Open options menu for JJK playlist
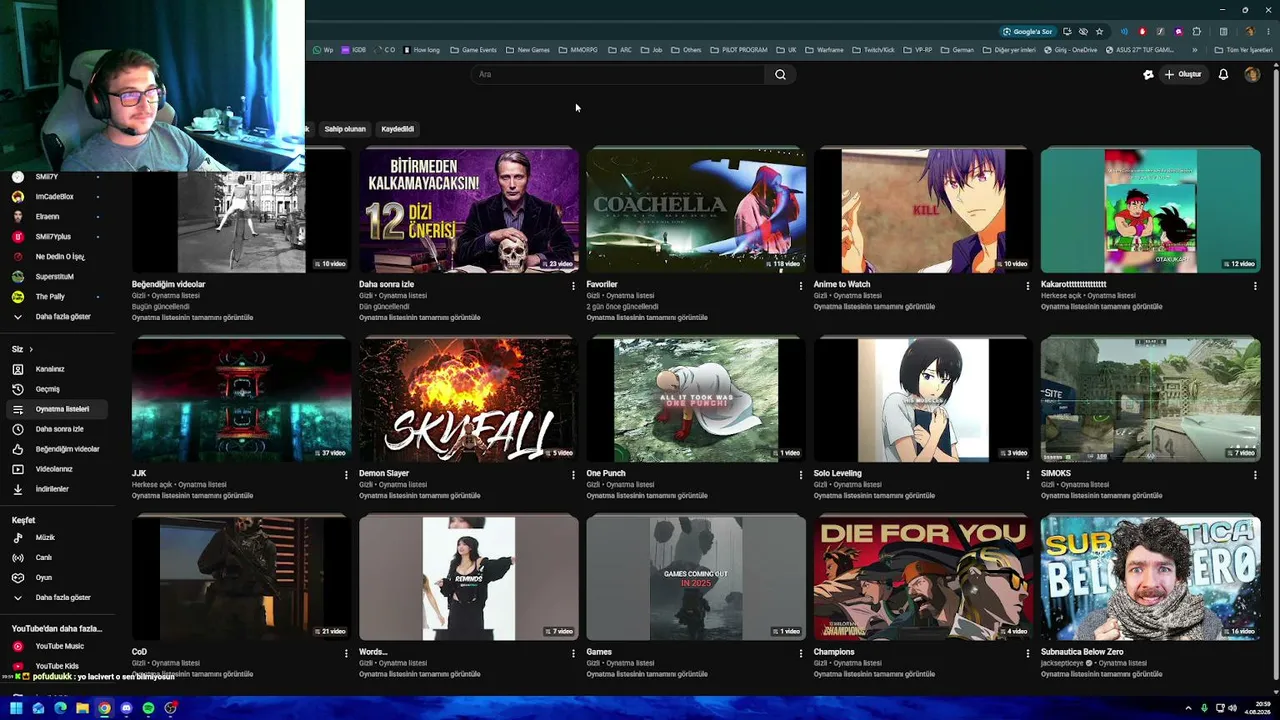The image size is (1280, 720). pos(346,475)
